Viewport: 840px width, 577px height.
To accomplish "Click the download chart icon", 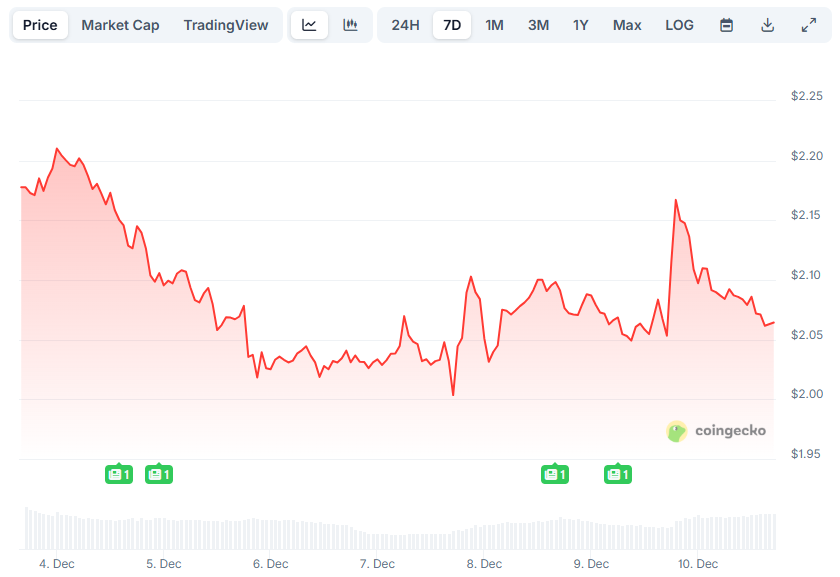I will pyautogui.click(x=768, y=24).
